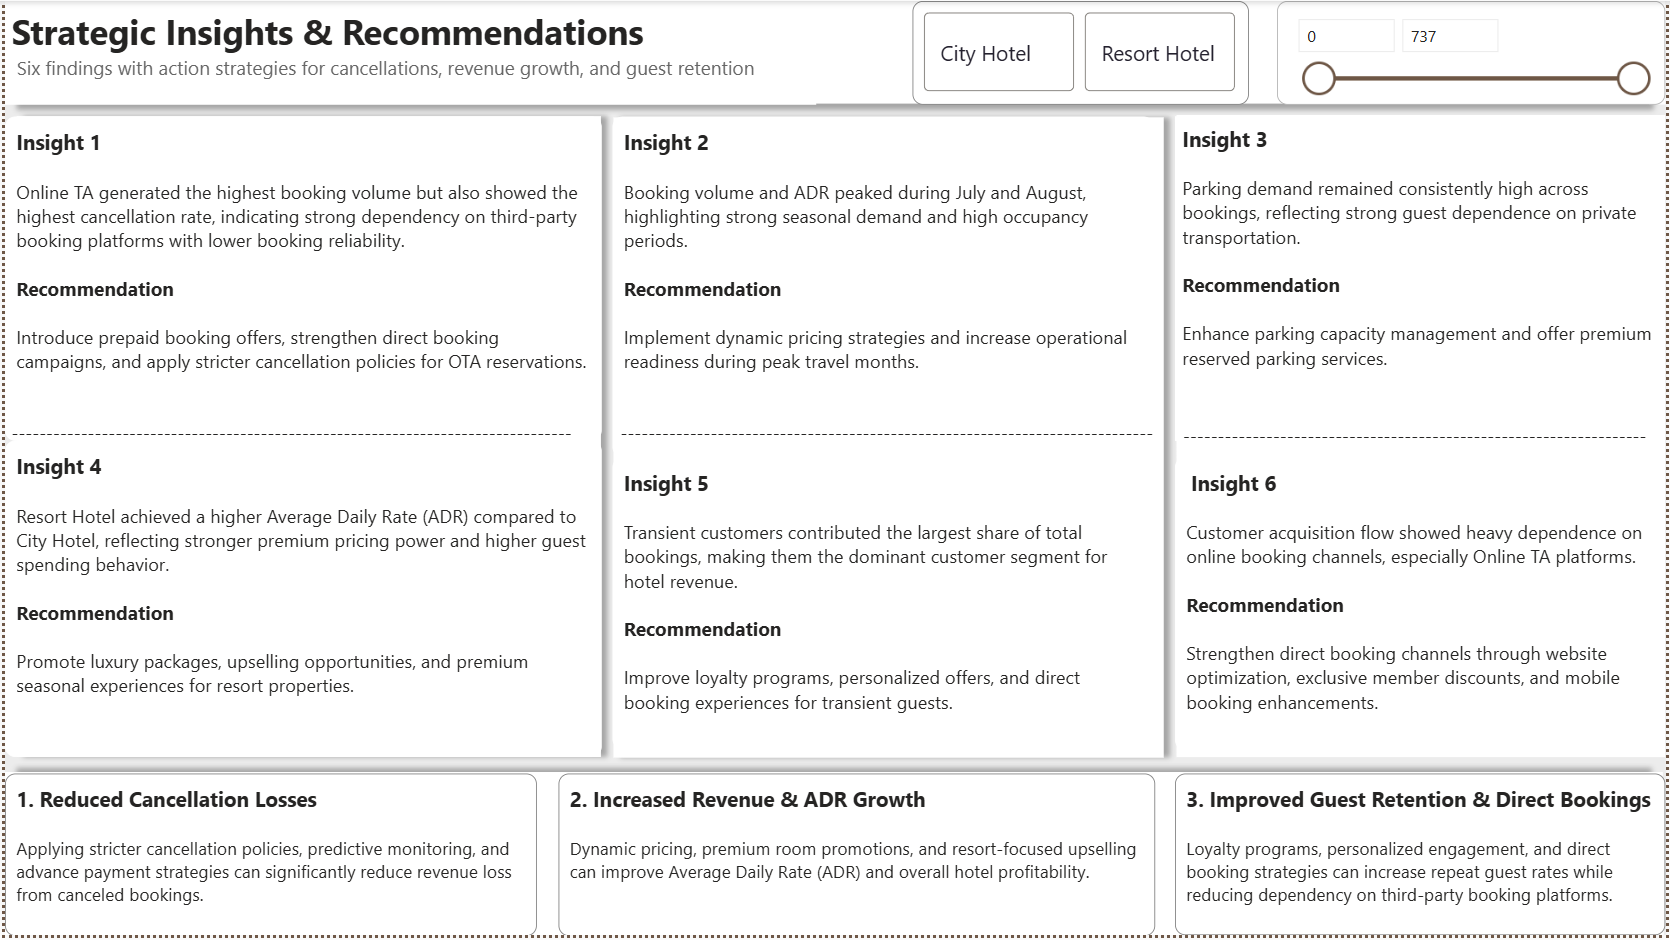Click the slider track between the handles
Screen dimensions: 1670x940
(x=1476, y=78)
